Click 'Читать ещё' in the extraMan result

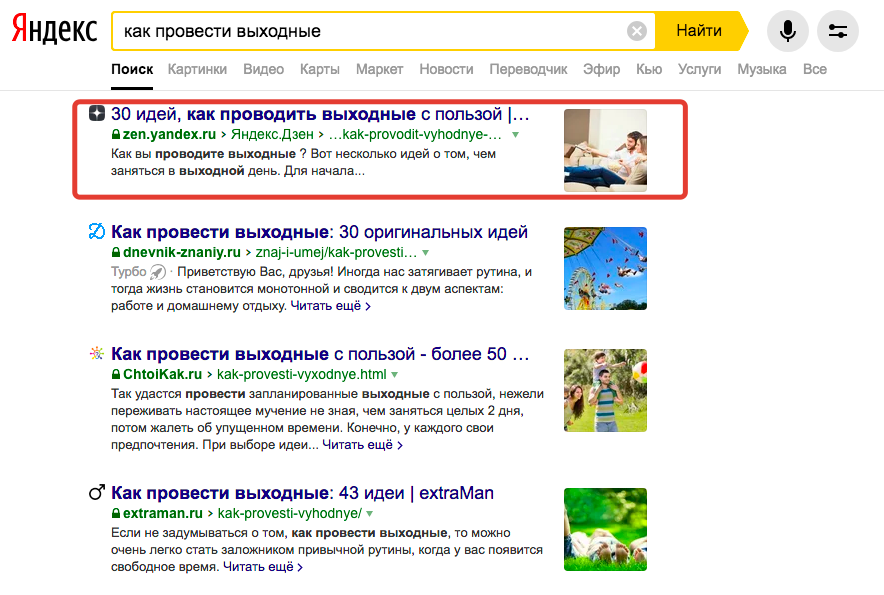263,566
